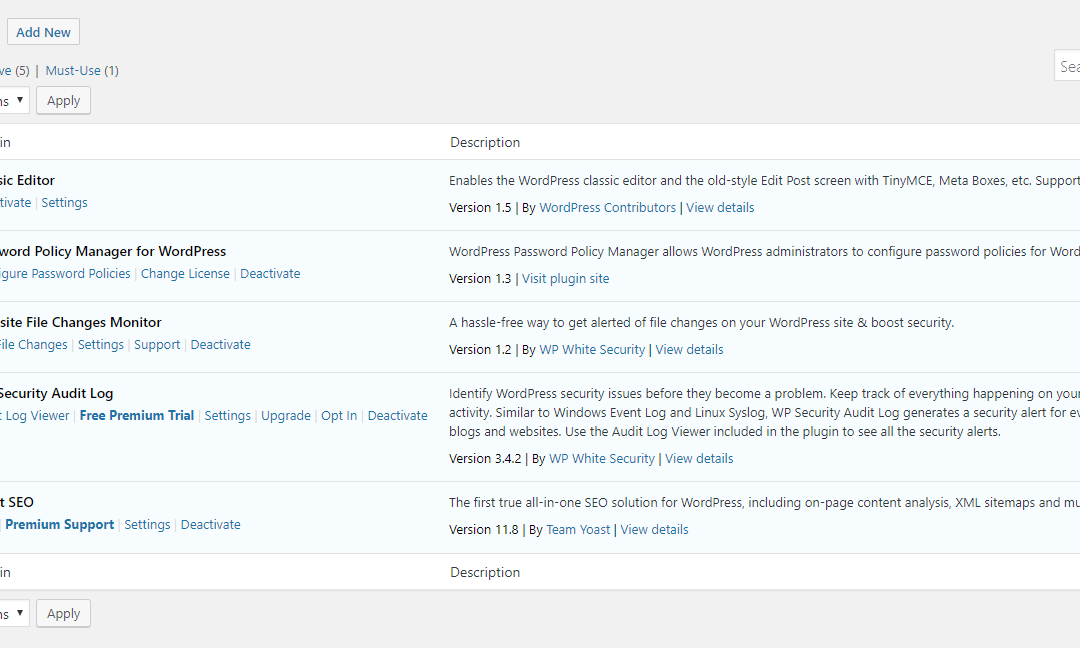Deactivate Password Policy Manager for WordPress
Screen dimensions: 1080x648
[270, 273]
